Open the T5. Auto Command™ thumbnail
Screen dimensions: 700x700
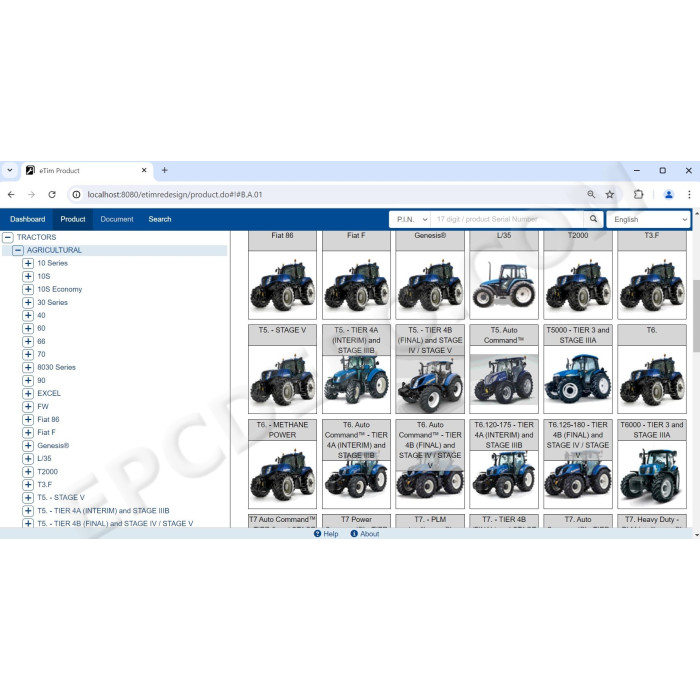coord(504,379)
